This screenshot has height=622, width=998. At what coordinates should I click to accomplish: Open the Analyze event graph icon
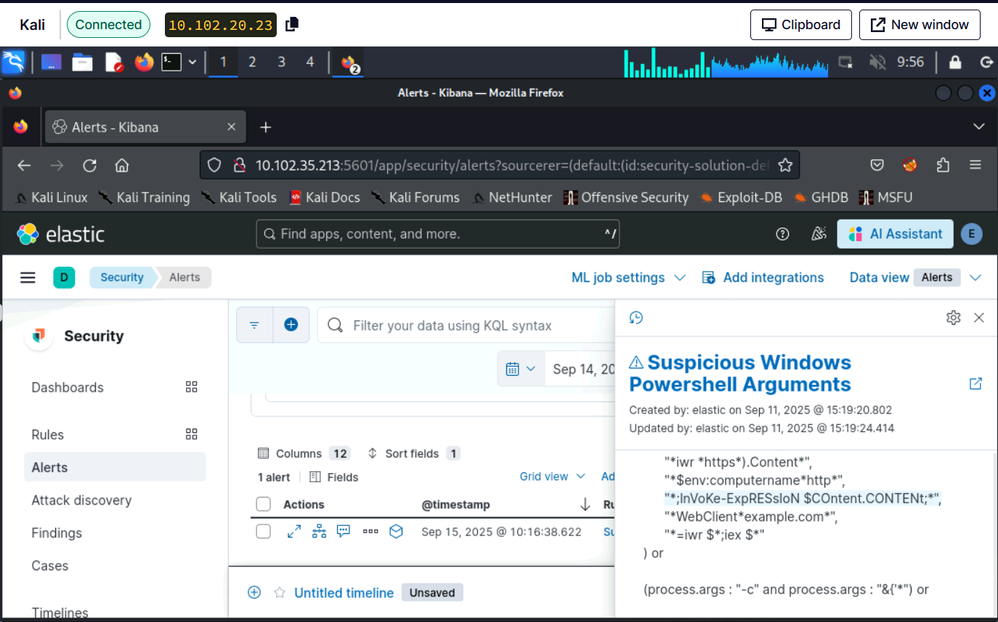coord(319,532)
